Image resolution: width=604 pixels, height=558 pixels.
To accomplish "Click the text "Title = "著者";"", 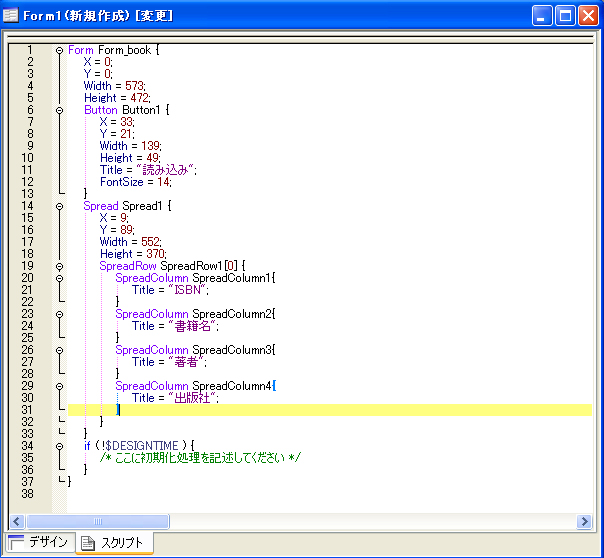I will [x=169, y=362].
